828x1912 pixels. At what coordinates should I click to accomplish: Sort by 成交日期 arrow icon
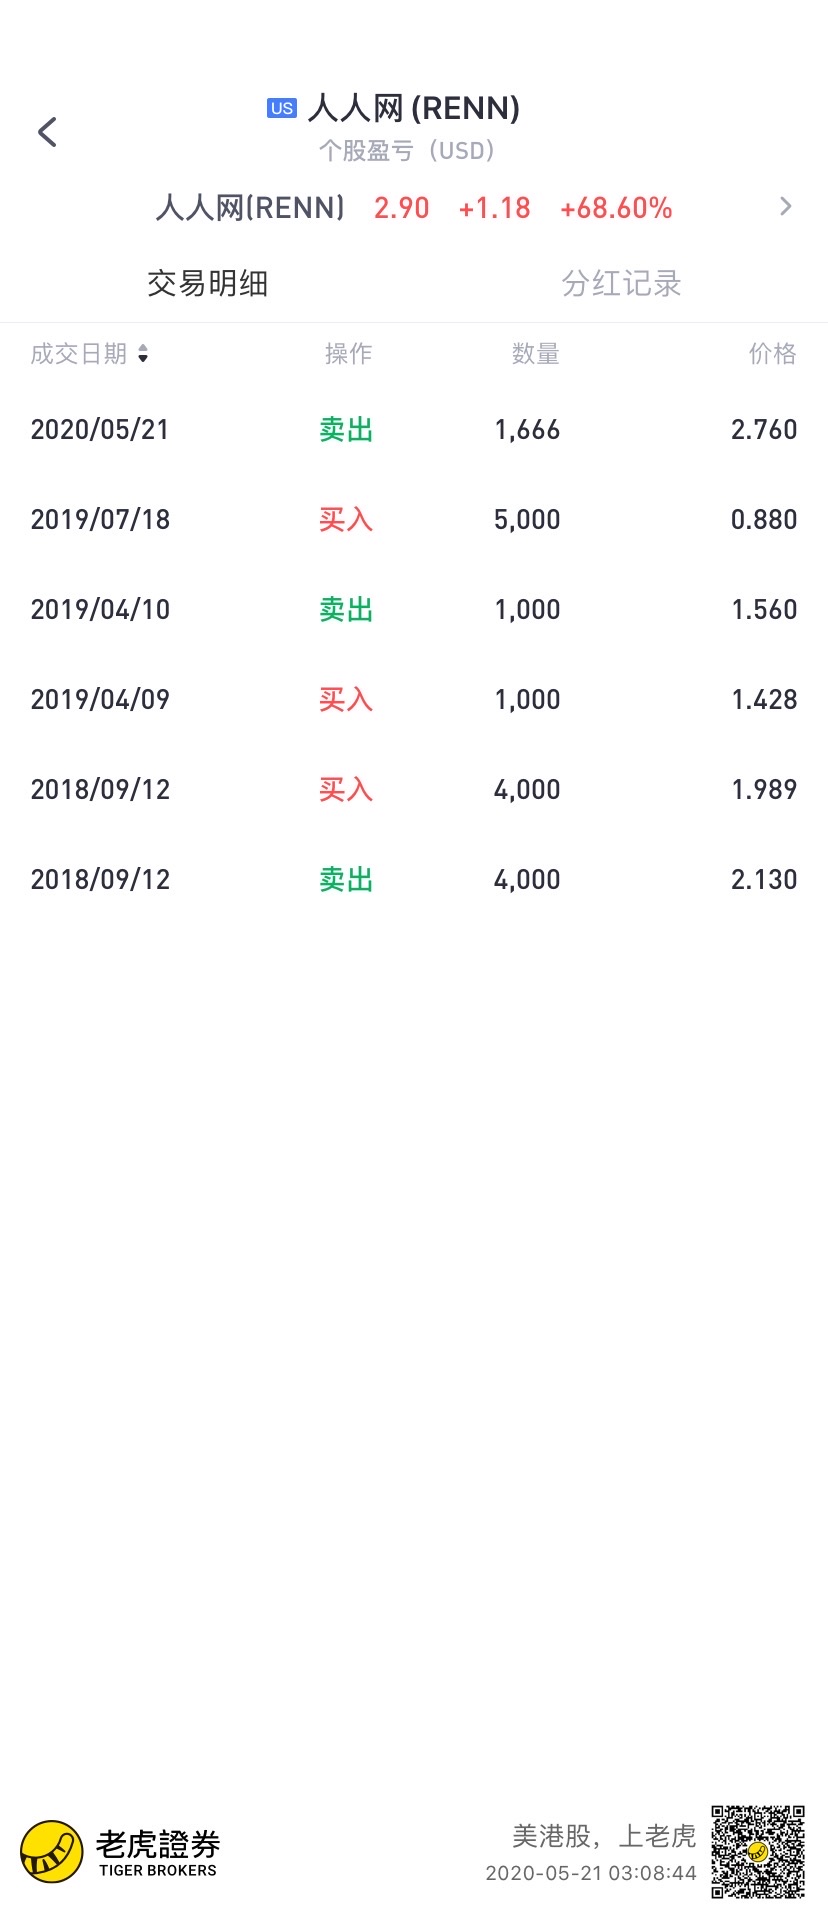pos(143,354)
